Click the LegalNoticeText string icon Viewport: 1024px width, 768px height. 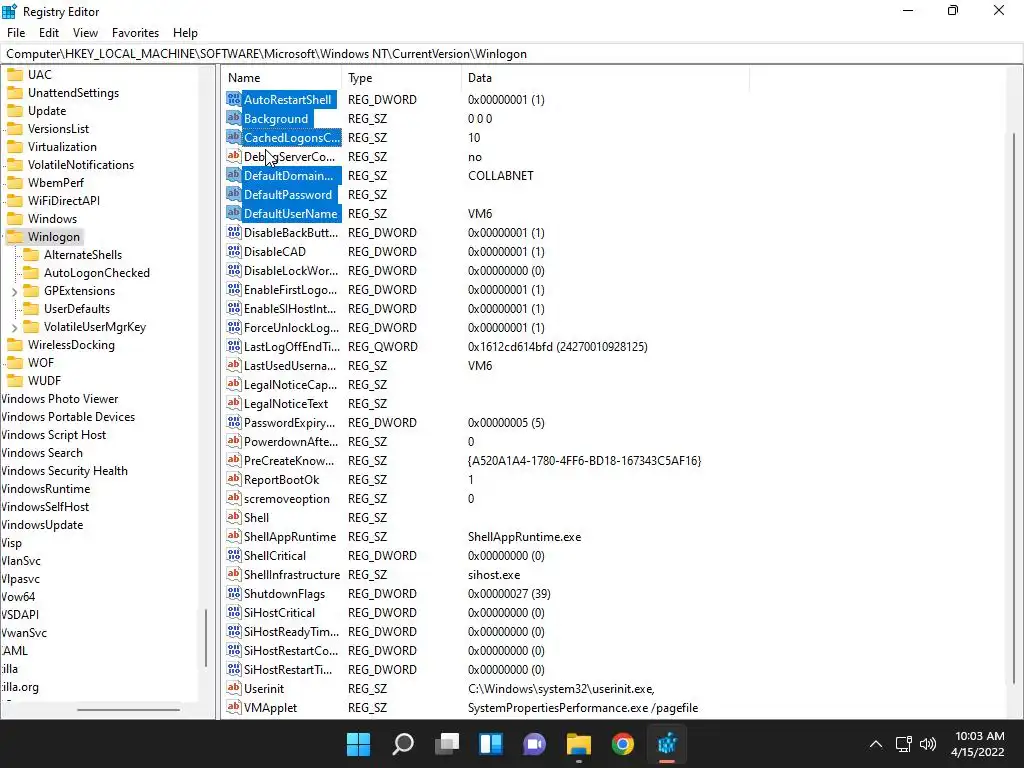[233, 403]
